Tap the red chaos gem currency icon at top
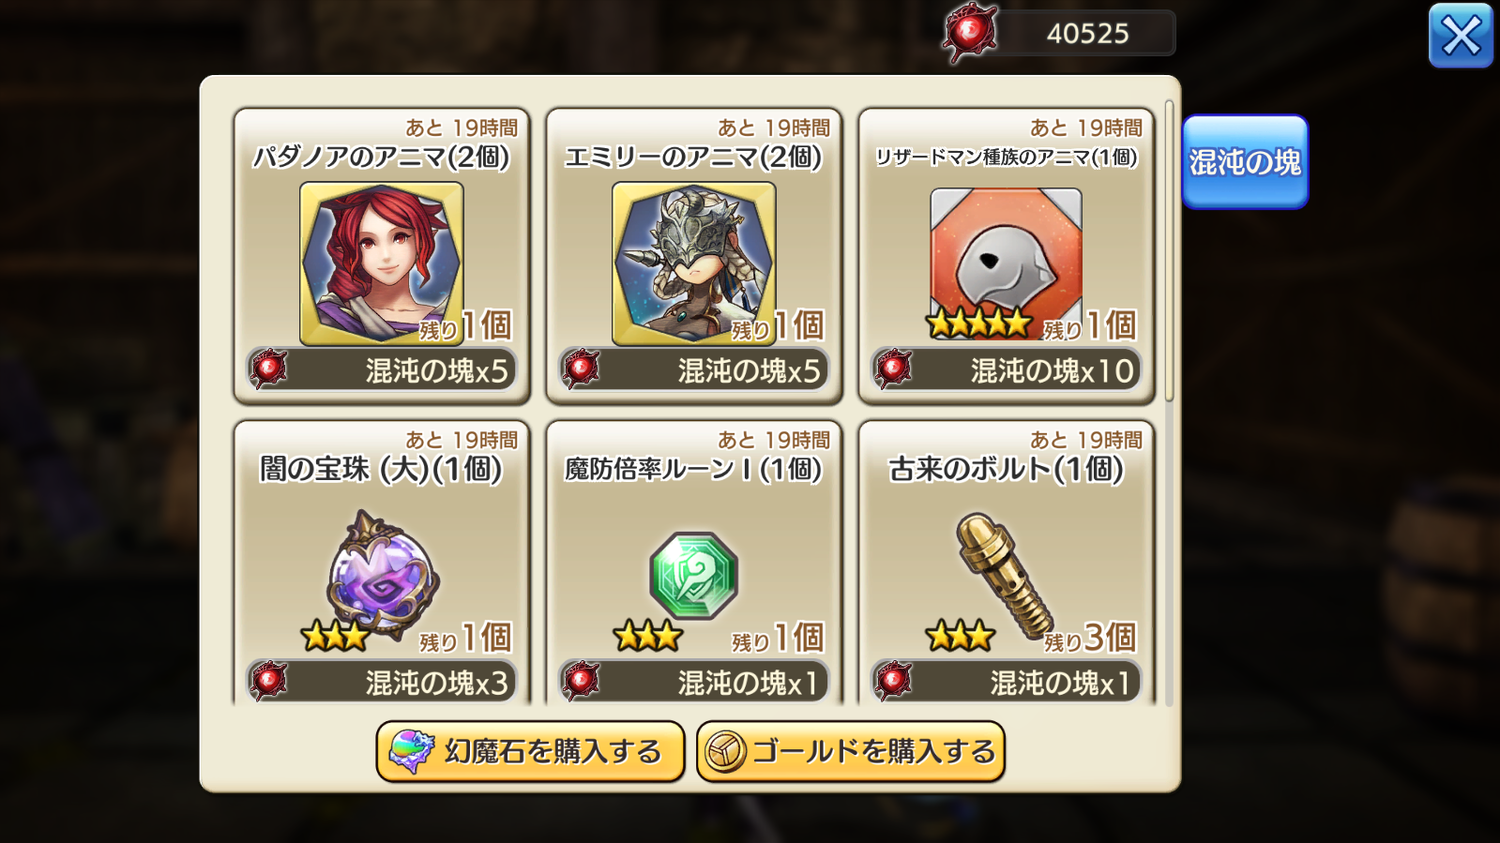 tap(970, 33)
